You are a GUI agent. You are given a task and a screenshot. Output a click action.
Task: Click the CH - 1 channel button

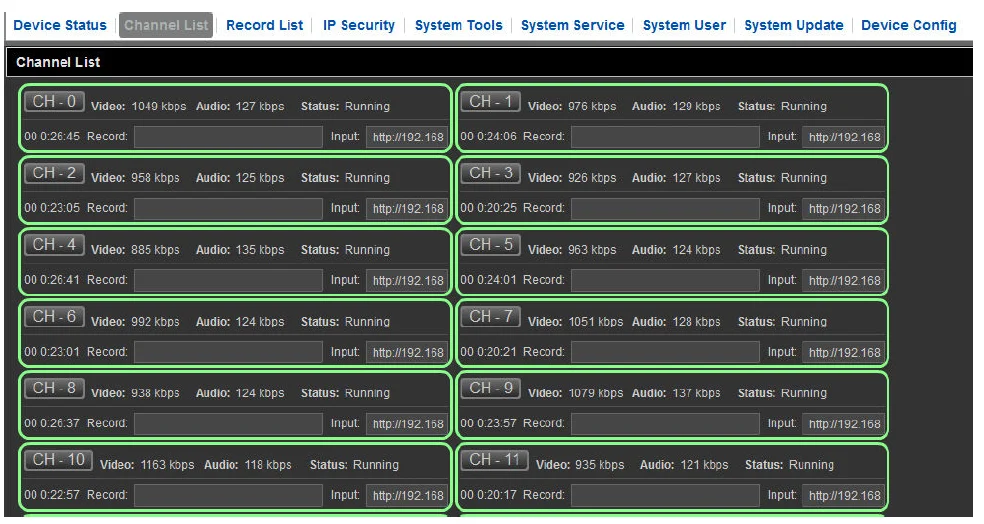(490, 102)
